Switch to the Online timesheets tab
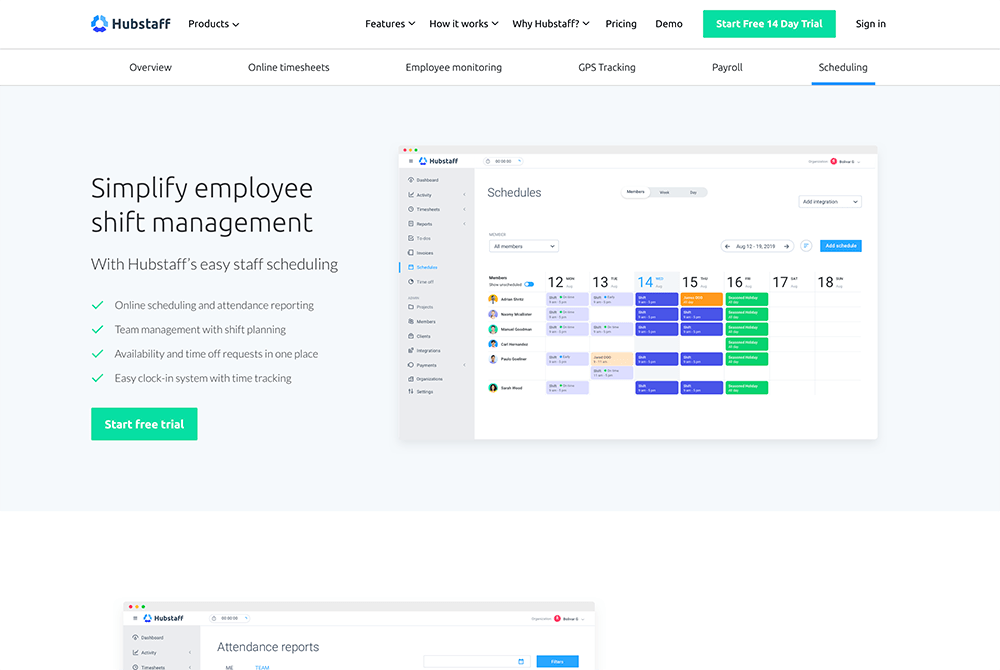Screen dimensions: 1000x670 click(288, 67)
